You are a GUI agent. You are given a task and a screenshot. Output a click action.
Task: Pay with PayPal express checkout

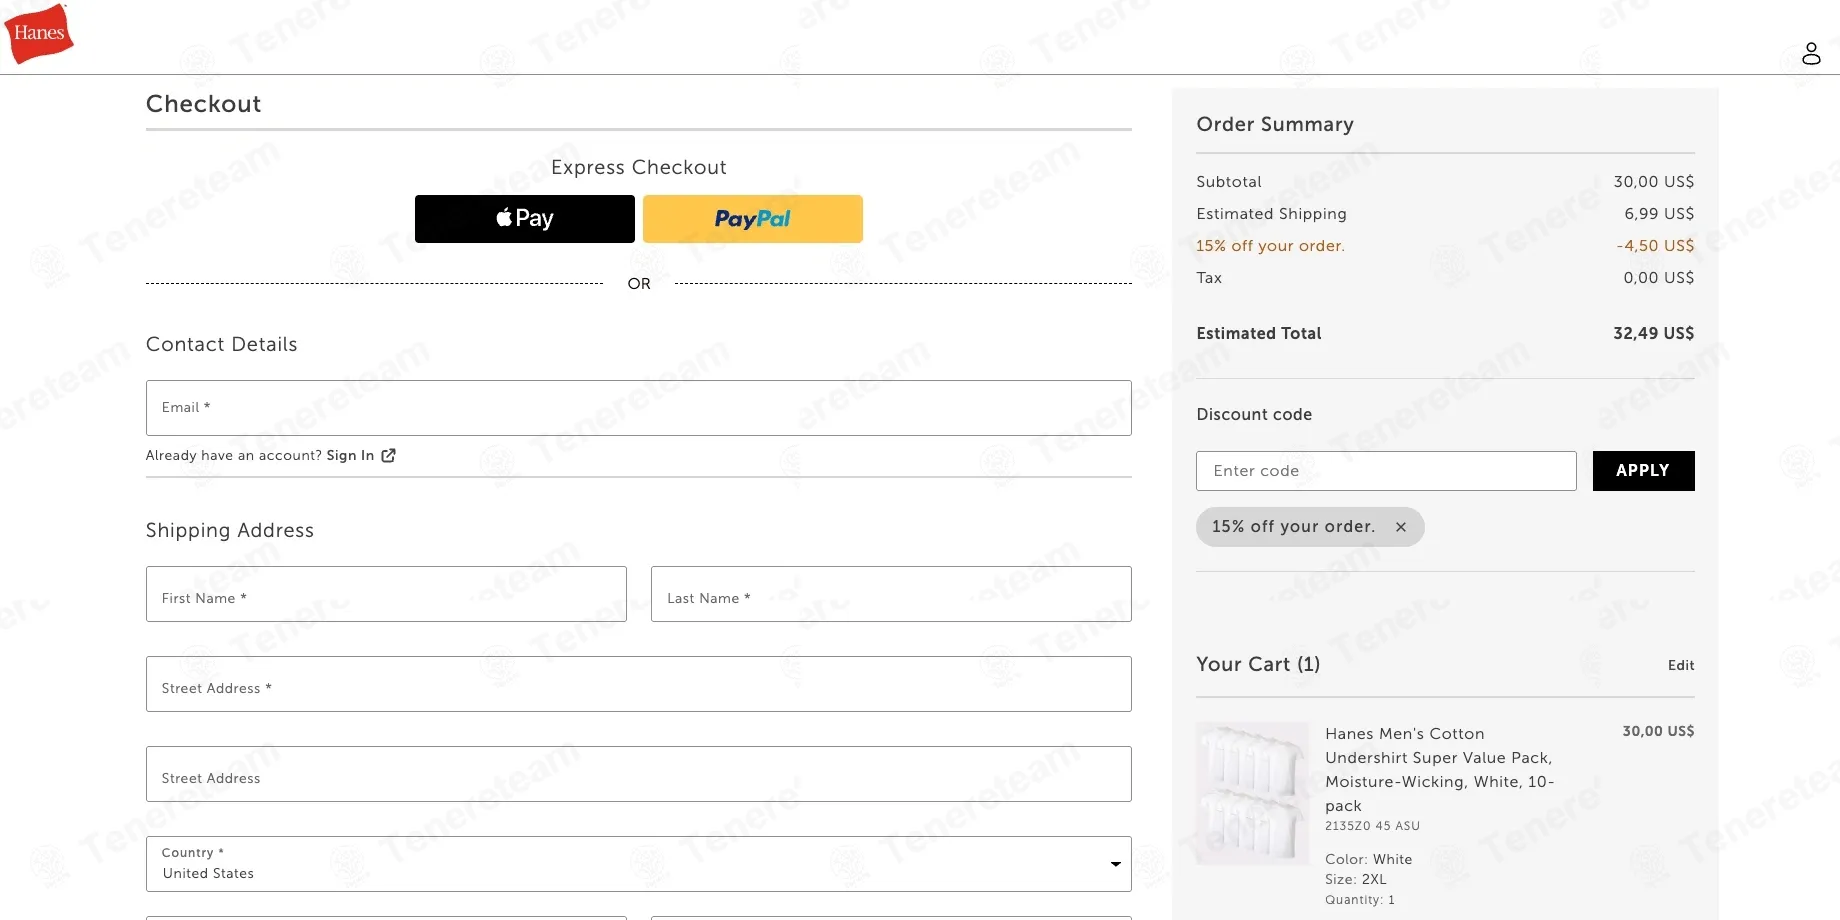click(753, 219)
